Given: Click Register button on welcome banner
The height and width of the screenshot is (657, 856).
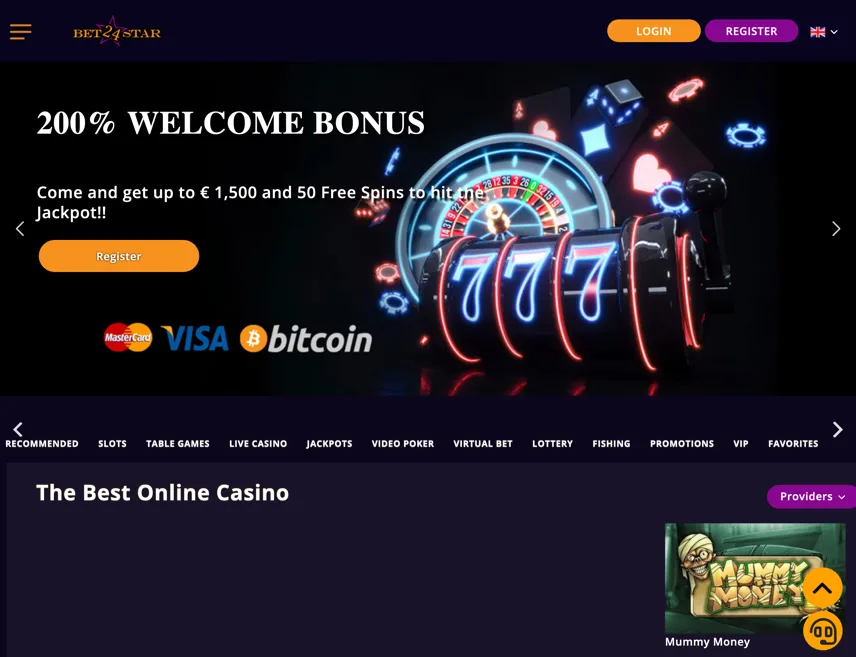Looking at the screenshot, I should coord(119,256).
